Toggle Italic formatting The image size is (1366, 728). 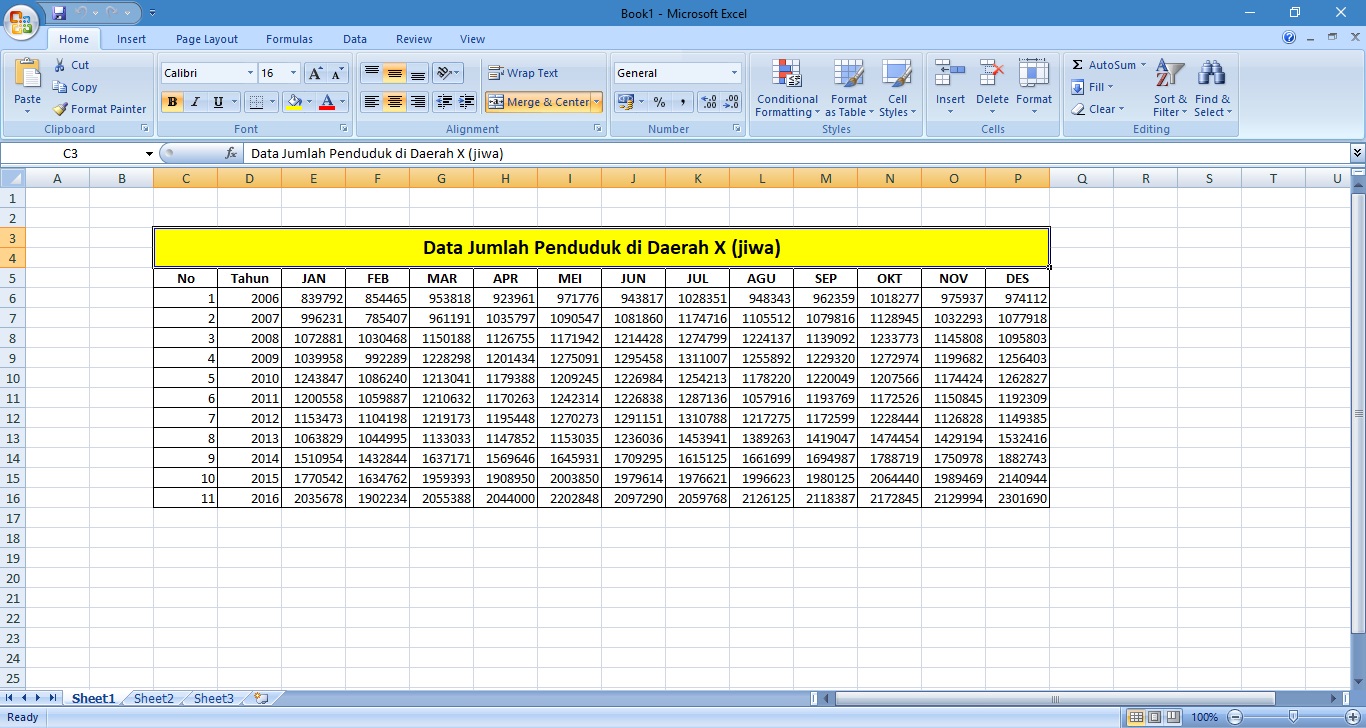pyautogui.click(x=195, y=102)
